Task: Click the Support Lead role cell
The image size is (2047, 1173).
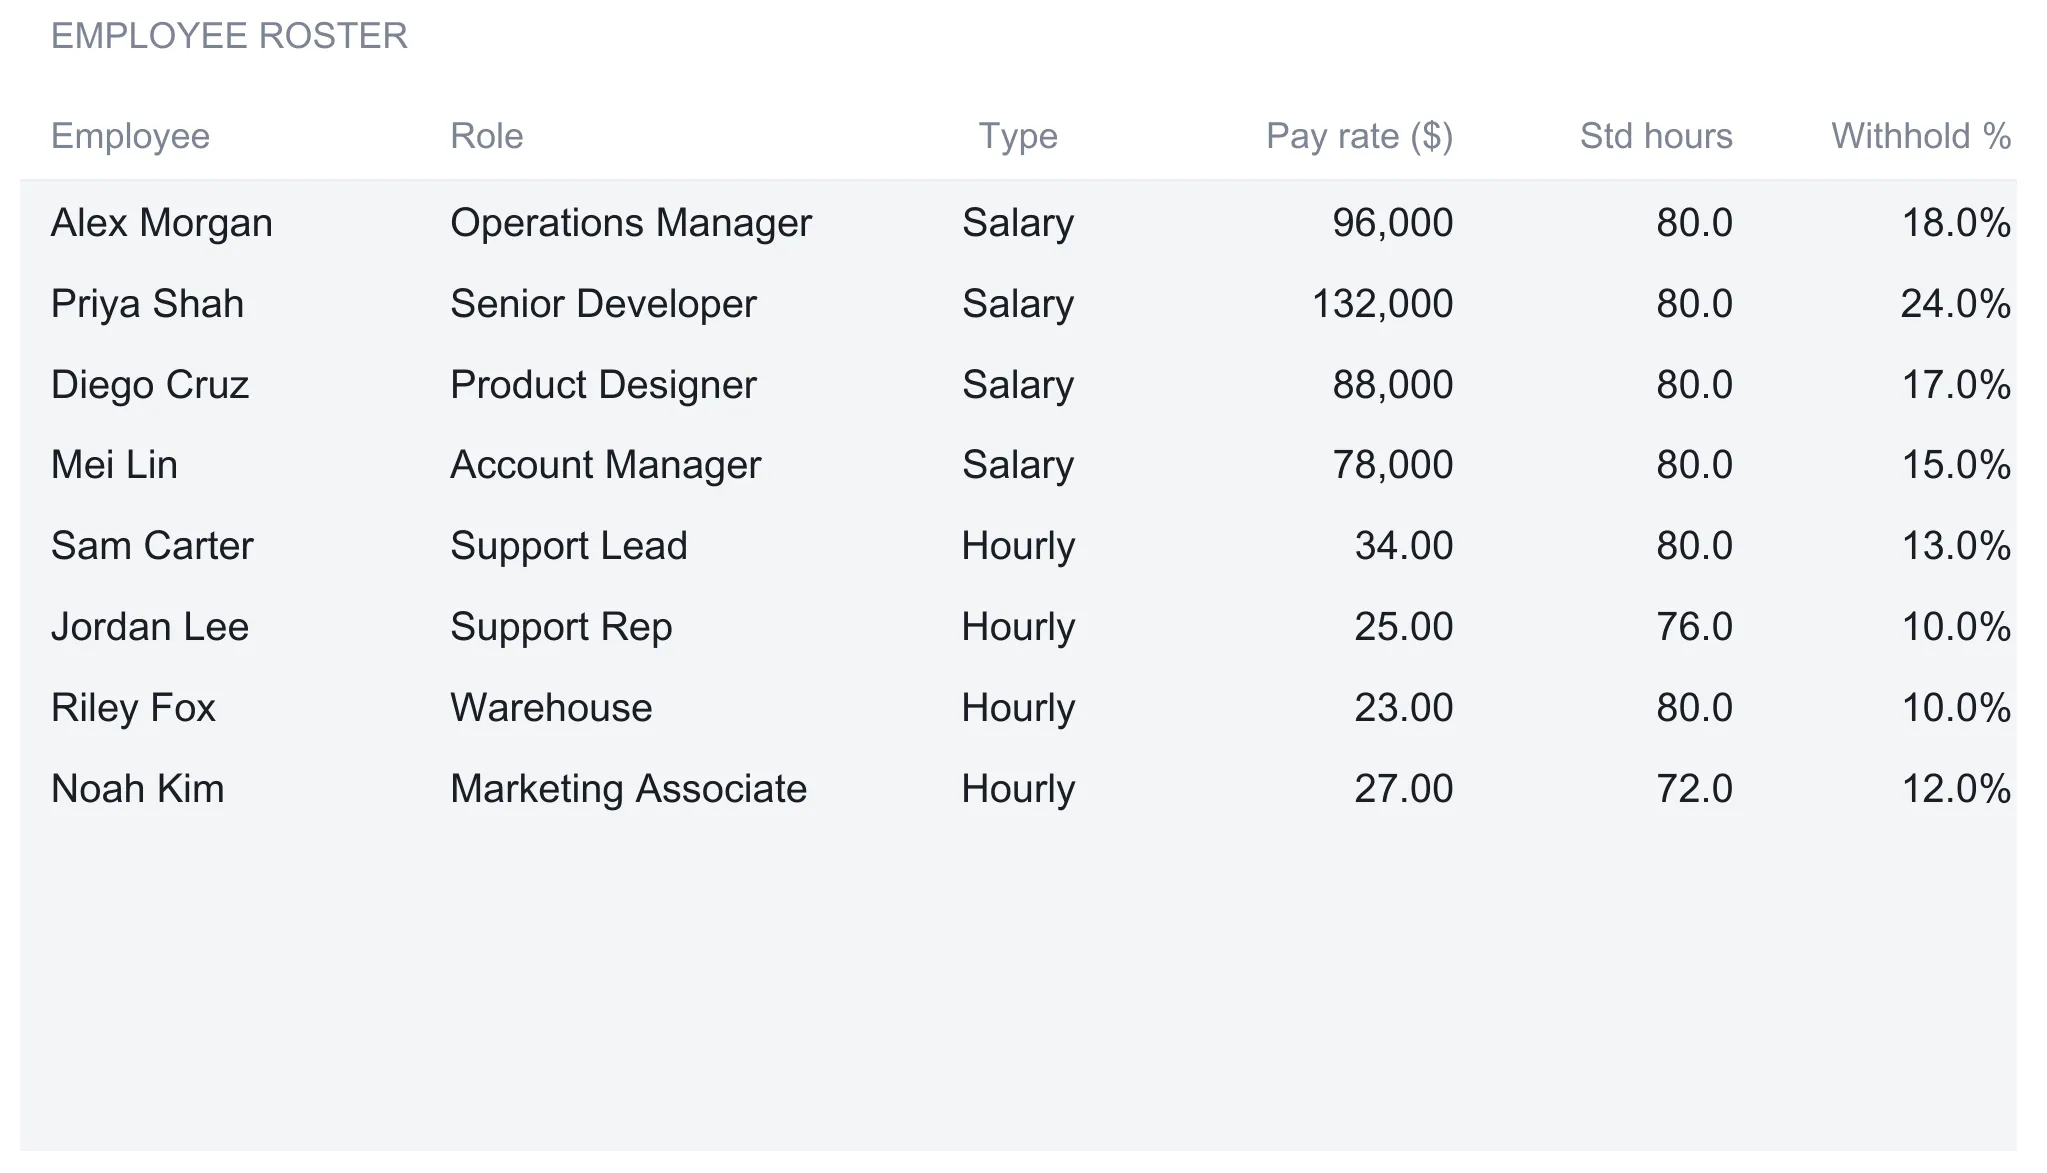Action: coord(569,546)
